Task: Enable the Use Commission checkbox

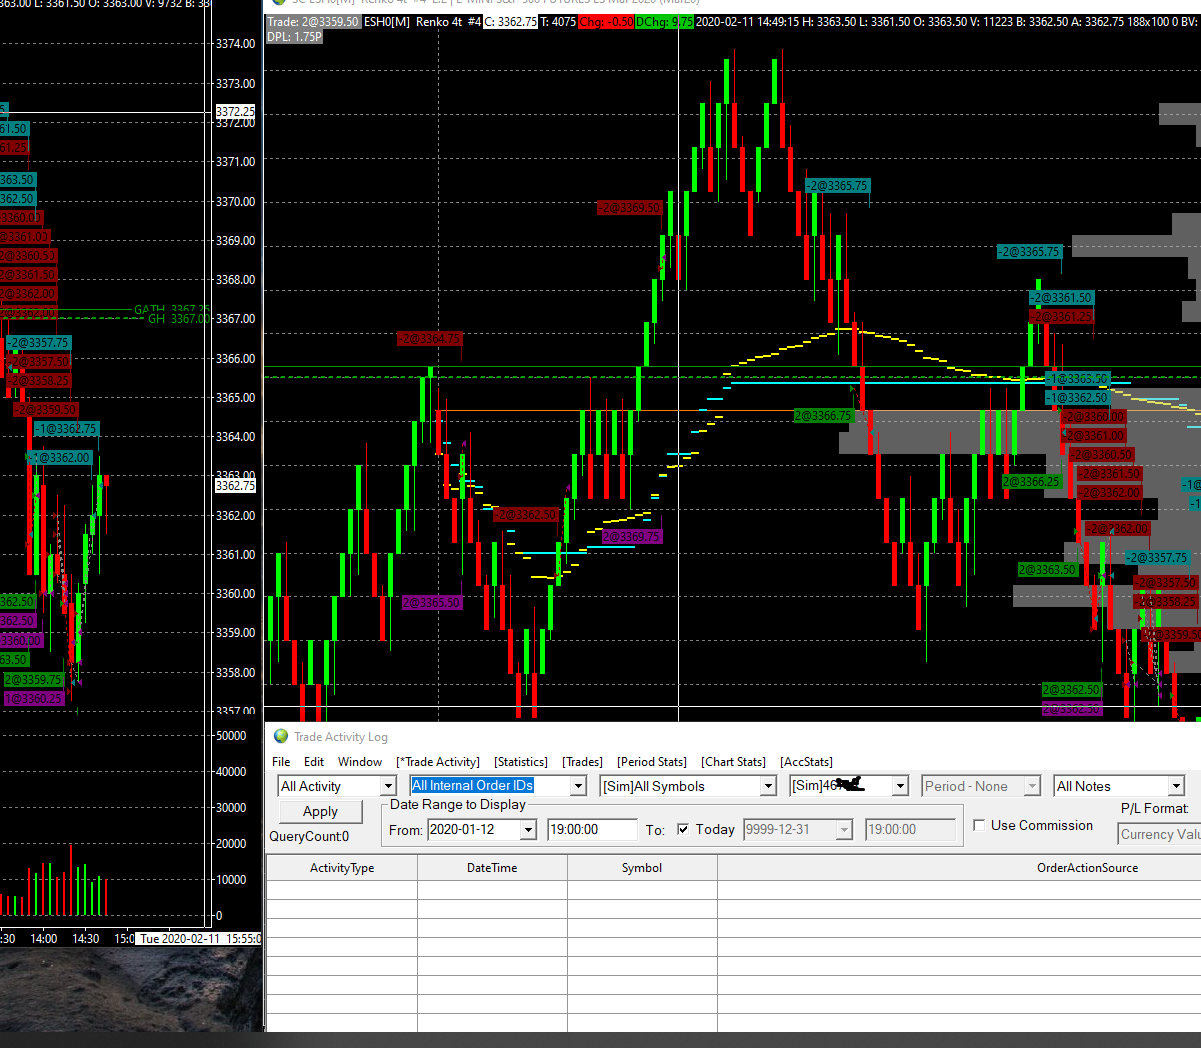Action: [979, 825]
